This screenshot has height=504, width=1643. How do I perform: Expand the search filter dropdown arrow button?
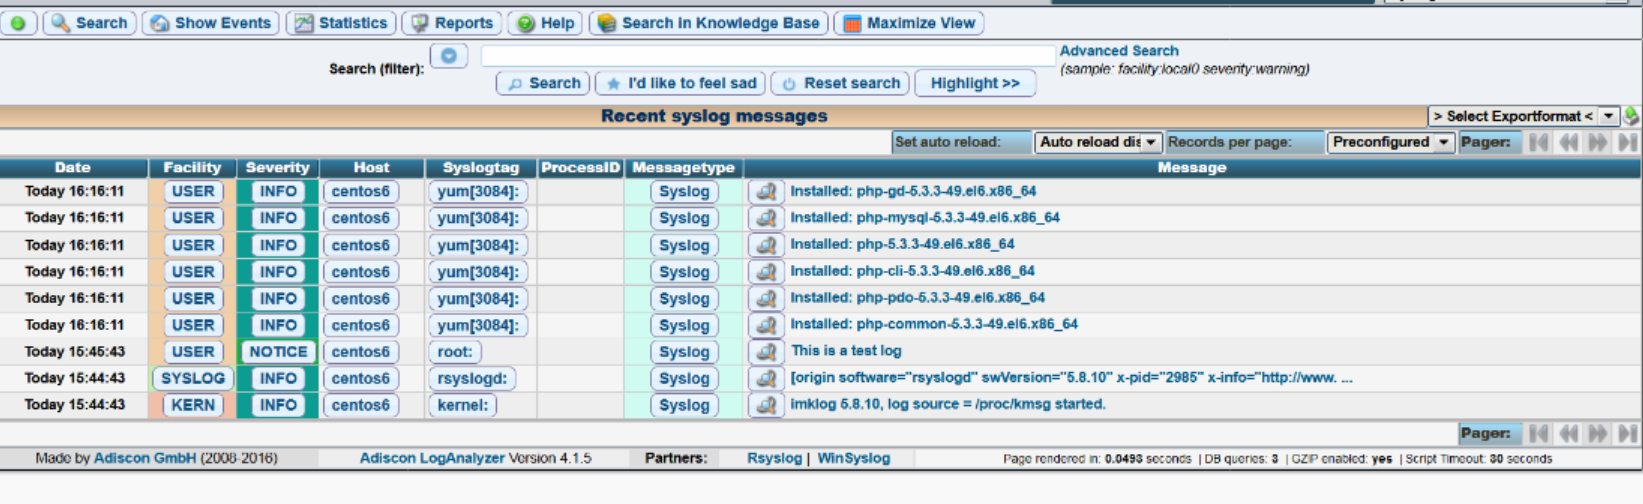(448, 56)
